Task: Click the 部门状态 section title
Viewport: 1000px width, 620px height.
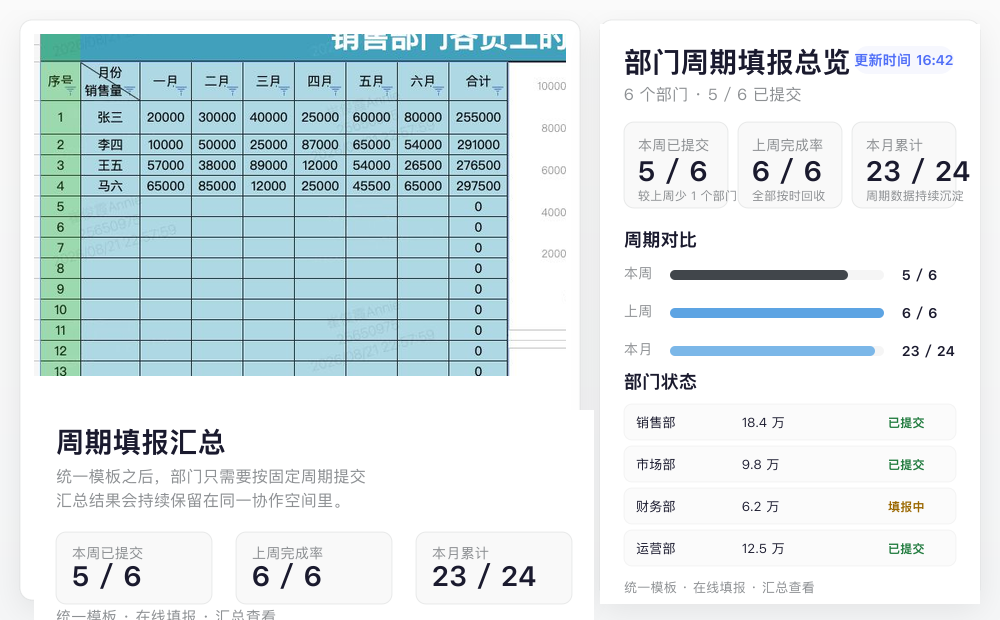Action: click(660, 382)
